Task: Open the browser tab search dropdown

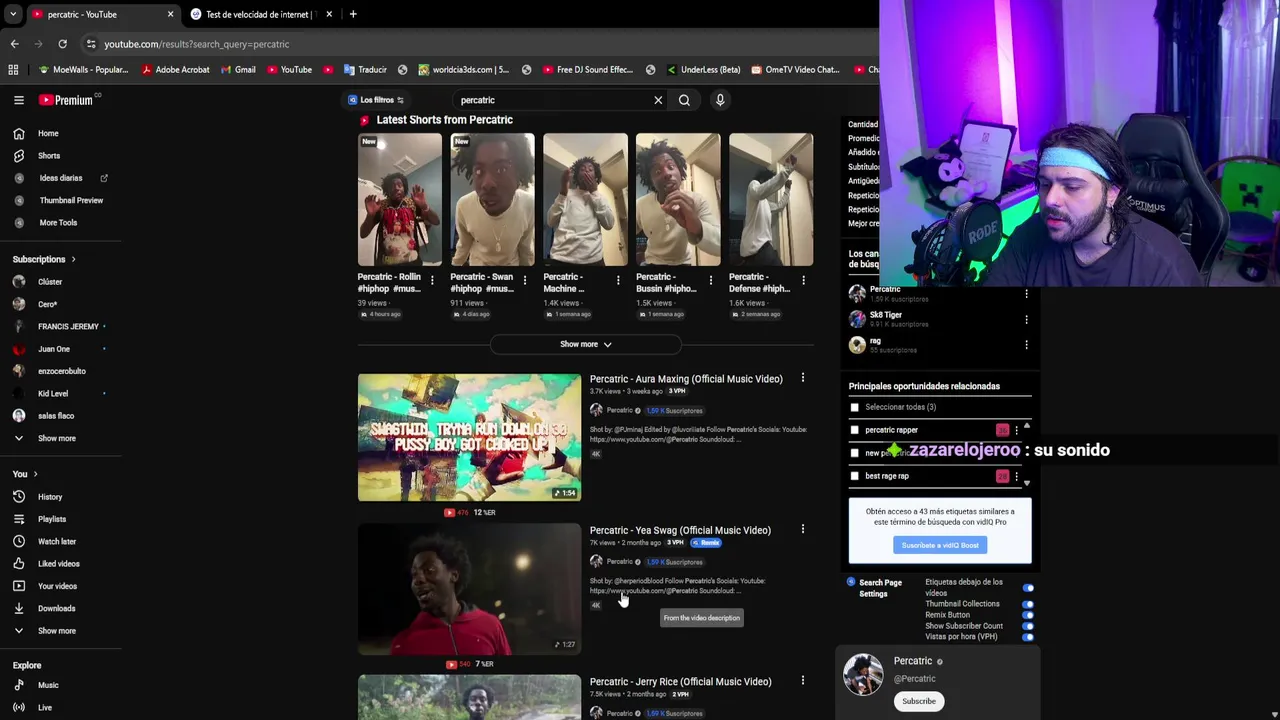Action: [x=13, y=14]
